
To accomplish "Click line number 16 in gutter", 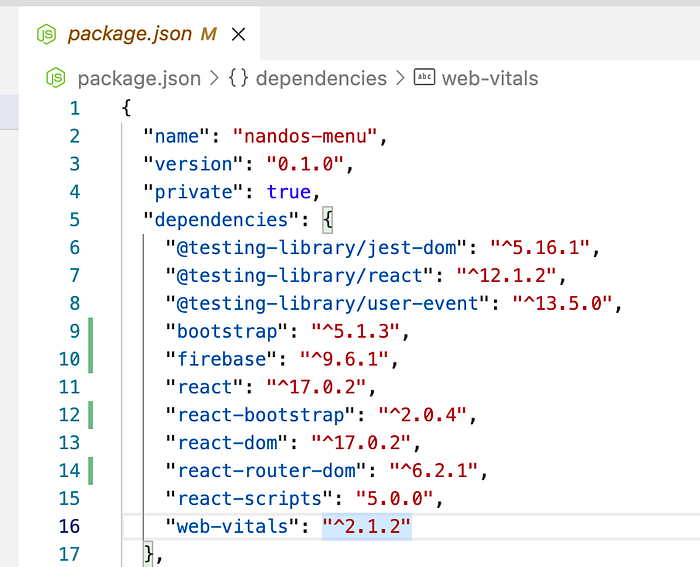I will click(x=69, y=526).
